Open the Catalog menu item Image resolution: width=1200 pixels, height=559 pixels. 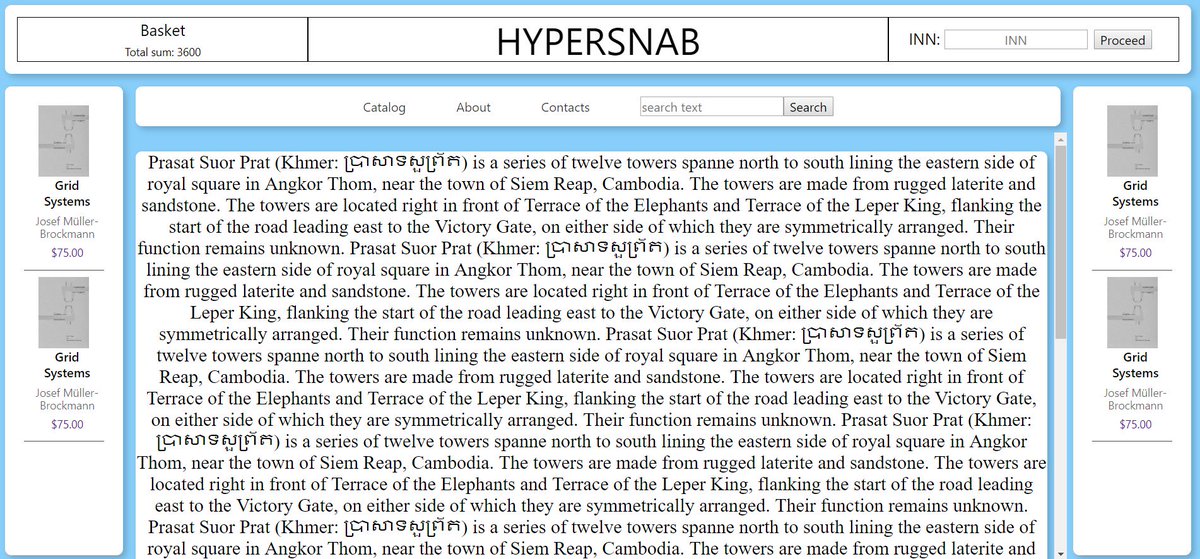(x=384, y=107)
